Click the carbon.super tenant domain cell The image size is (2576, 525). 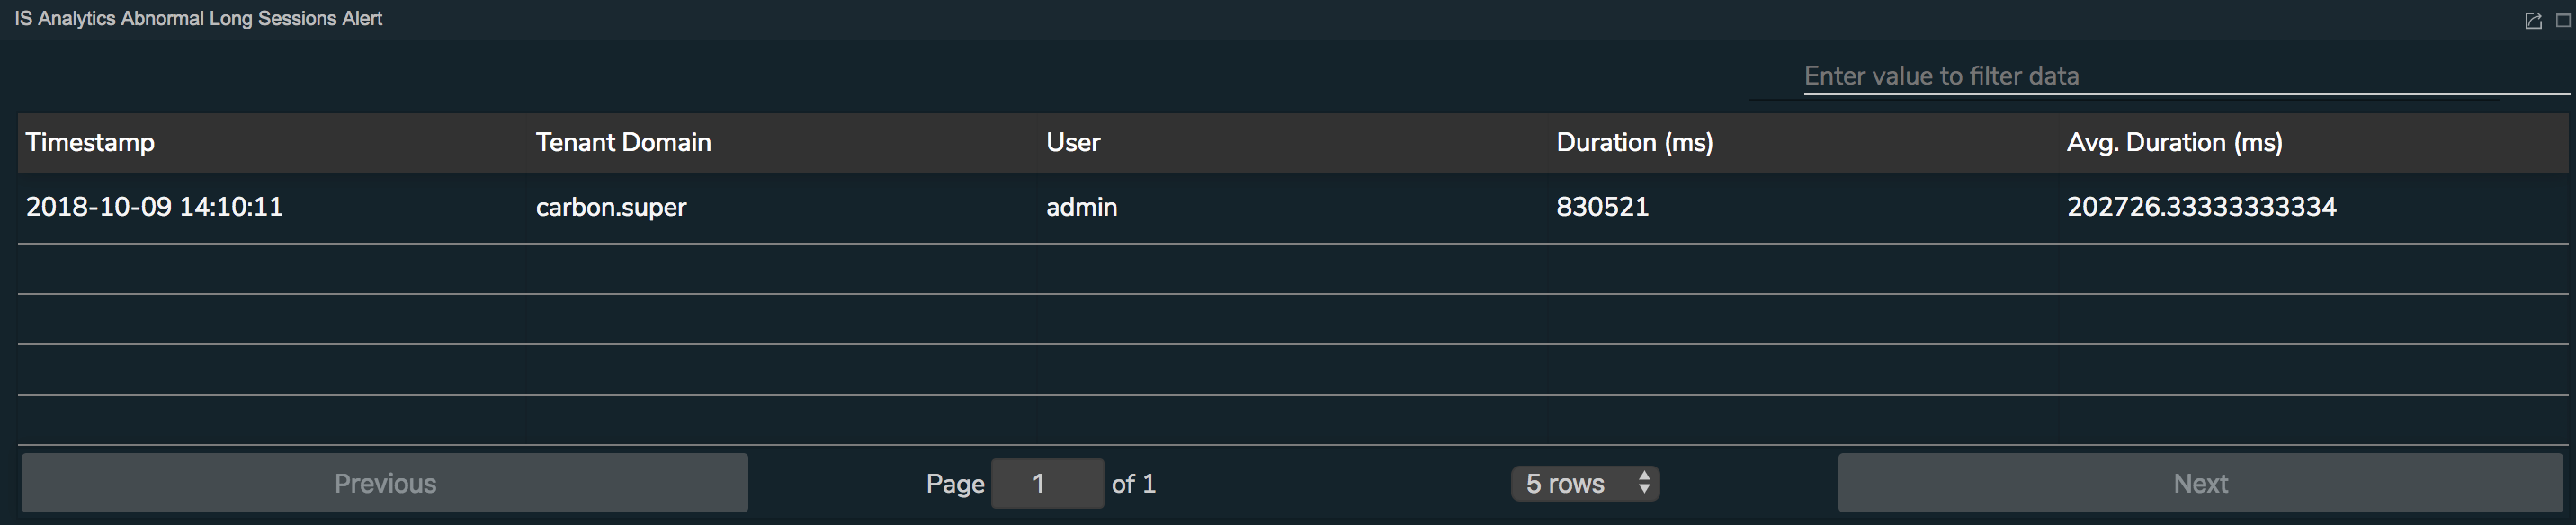click(x=611, y=207)
